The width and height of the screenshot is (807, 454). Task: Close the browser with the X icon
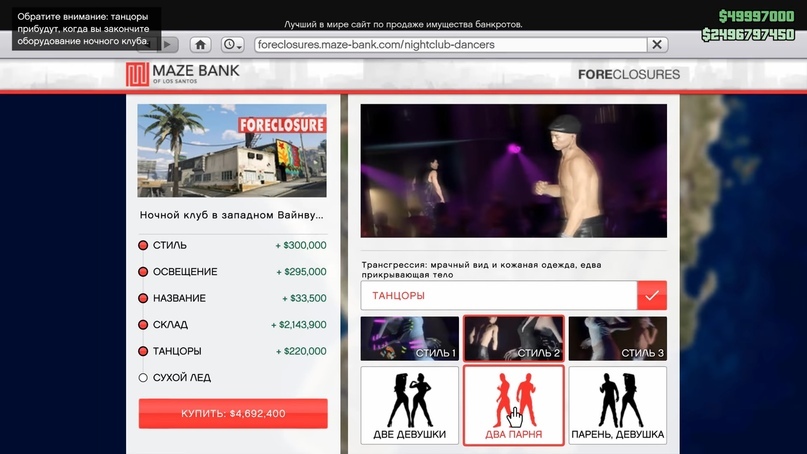(656, 45)
